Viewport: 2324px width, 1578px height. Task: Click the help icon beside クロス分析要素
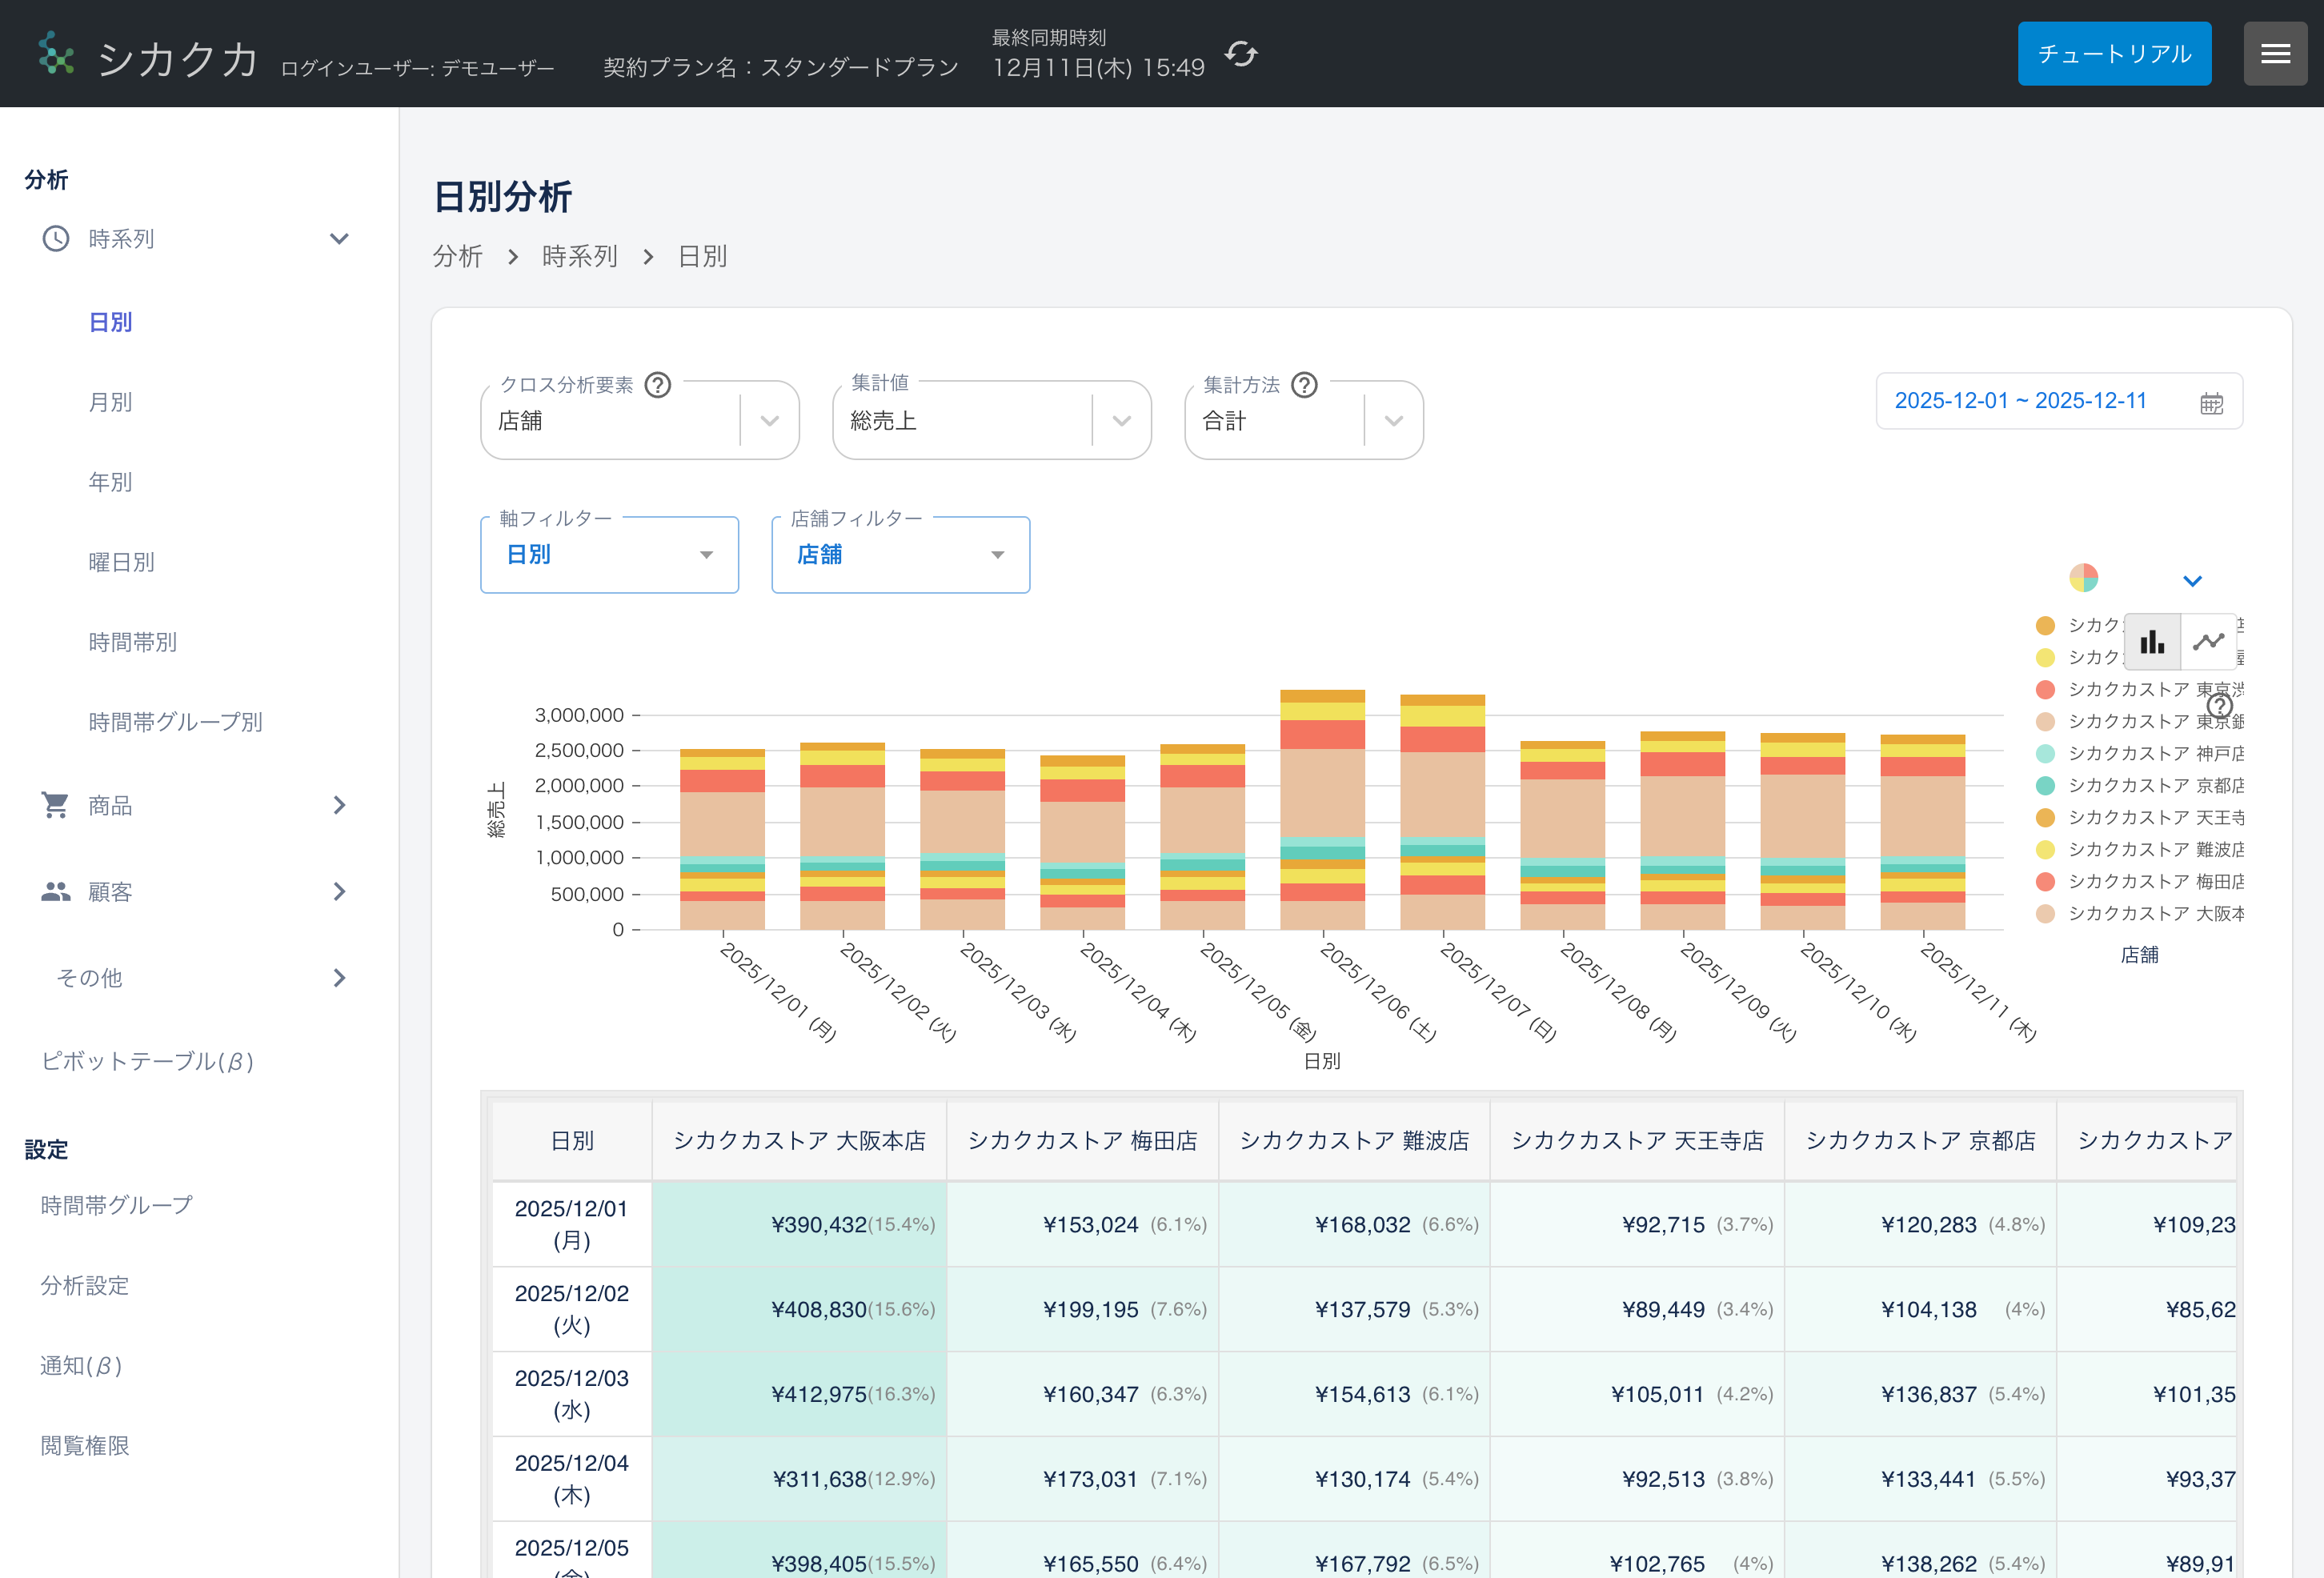click(658, 385)
